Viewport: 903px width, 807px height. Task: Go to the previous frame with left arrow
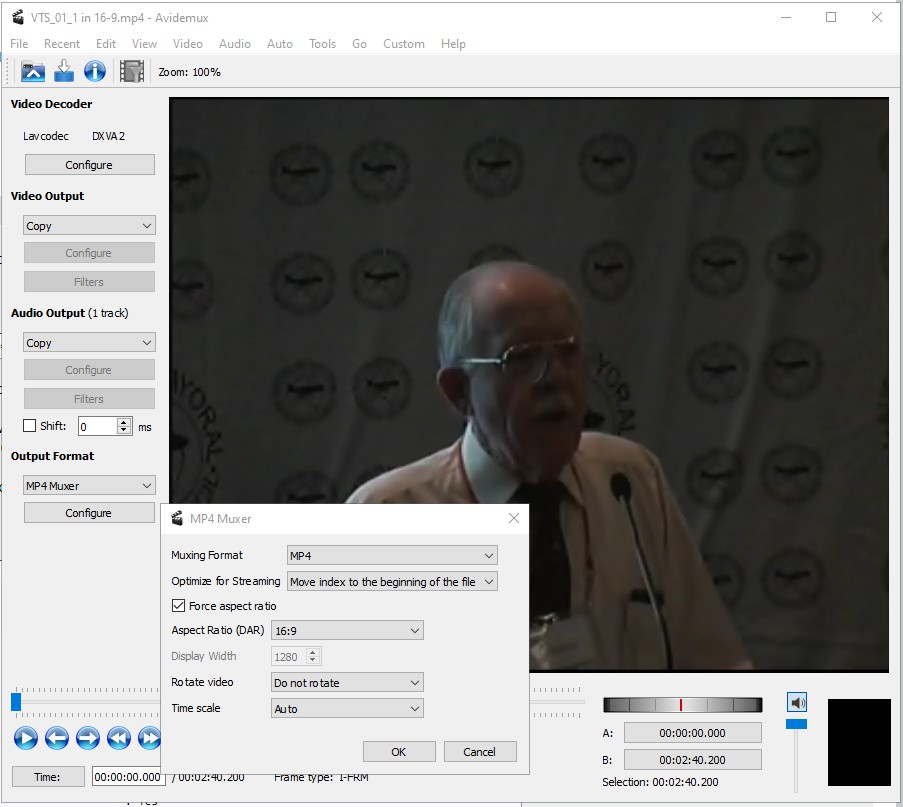coord(57,738)
